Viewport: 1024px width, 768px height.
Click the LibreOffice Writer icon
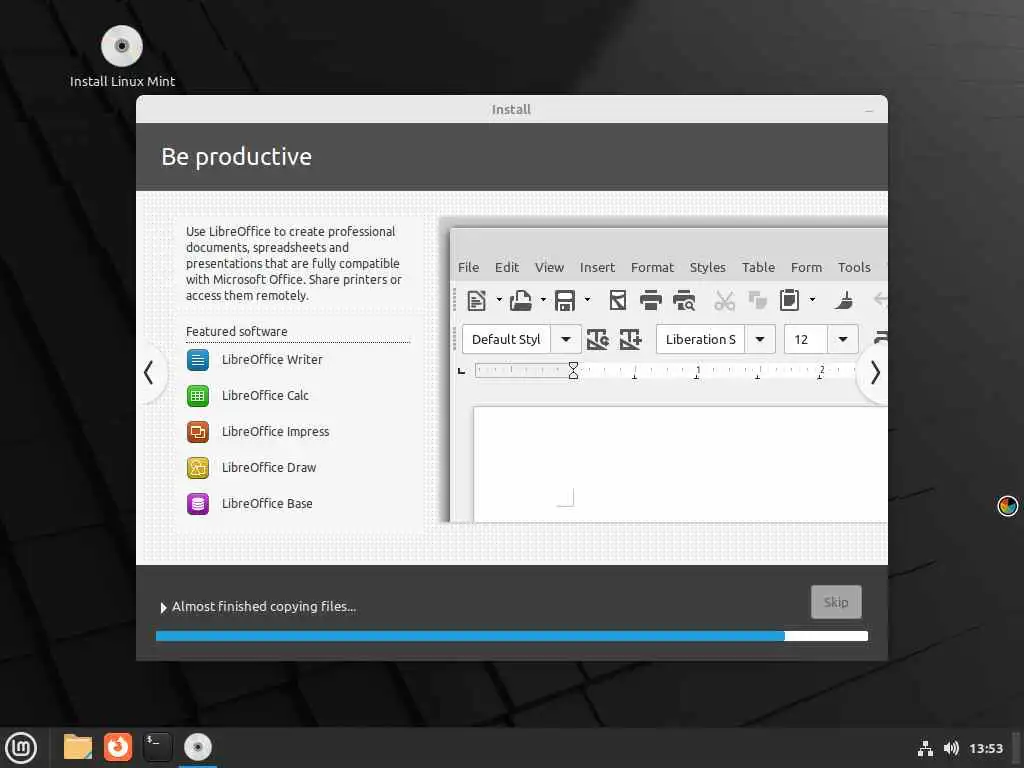[x=198, y=360]
